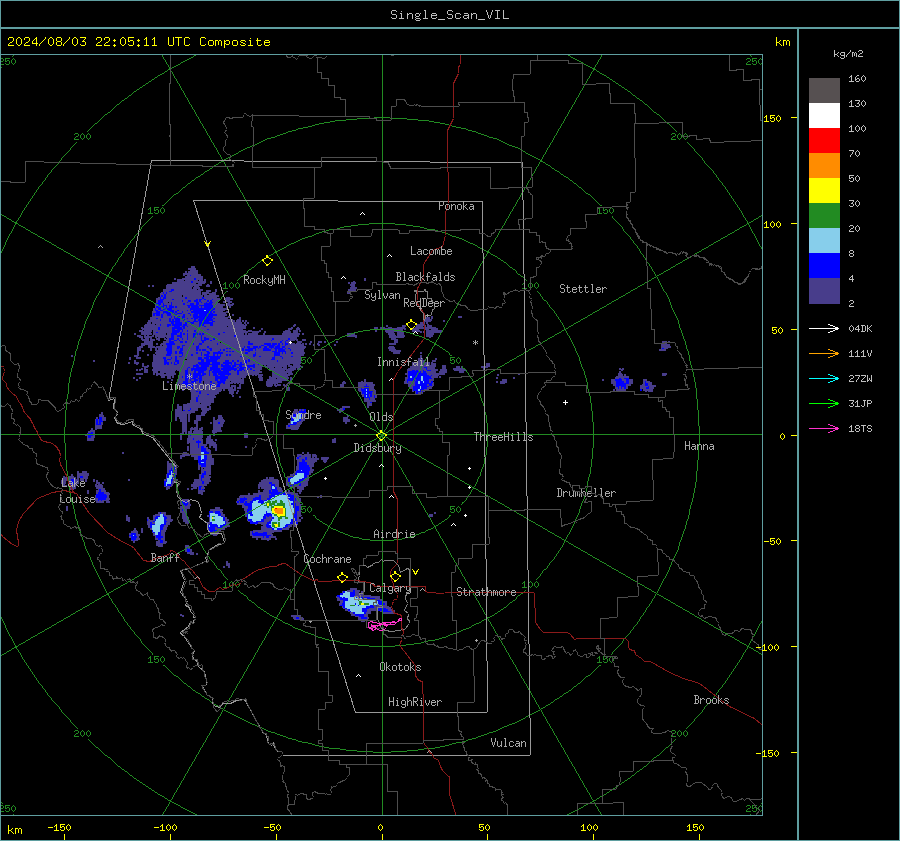This screenshot has width=900, height=841.
Task: Click the Vulcan city label
Action: (509, 743)
